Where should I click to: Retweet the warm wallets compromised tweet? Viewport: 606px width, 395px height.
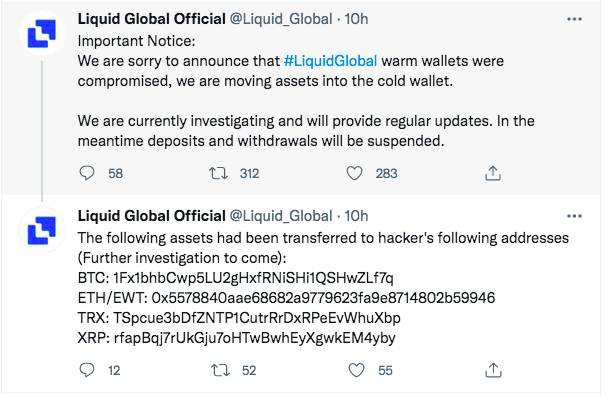point(219,173)
